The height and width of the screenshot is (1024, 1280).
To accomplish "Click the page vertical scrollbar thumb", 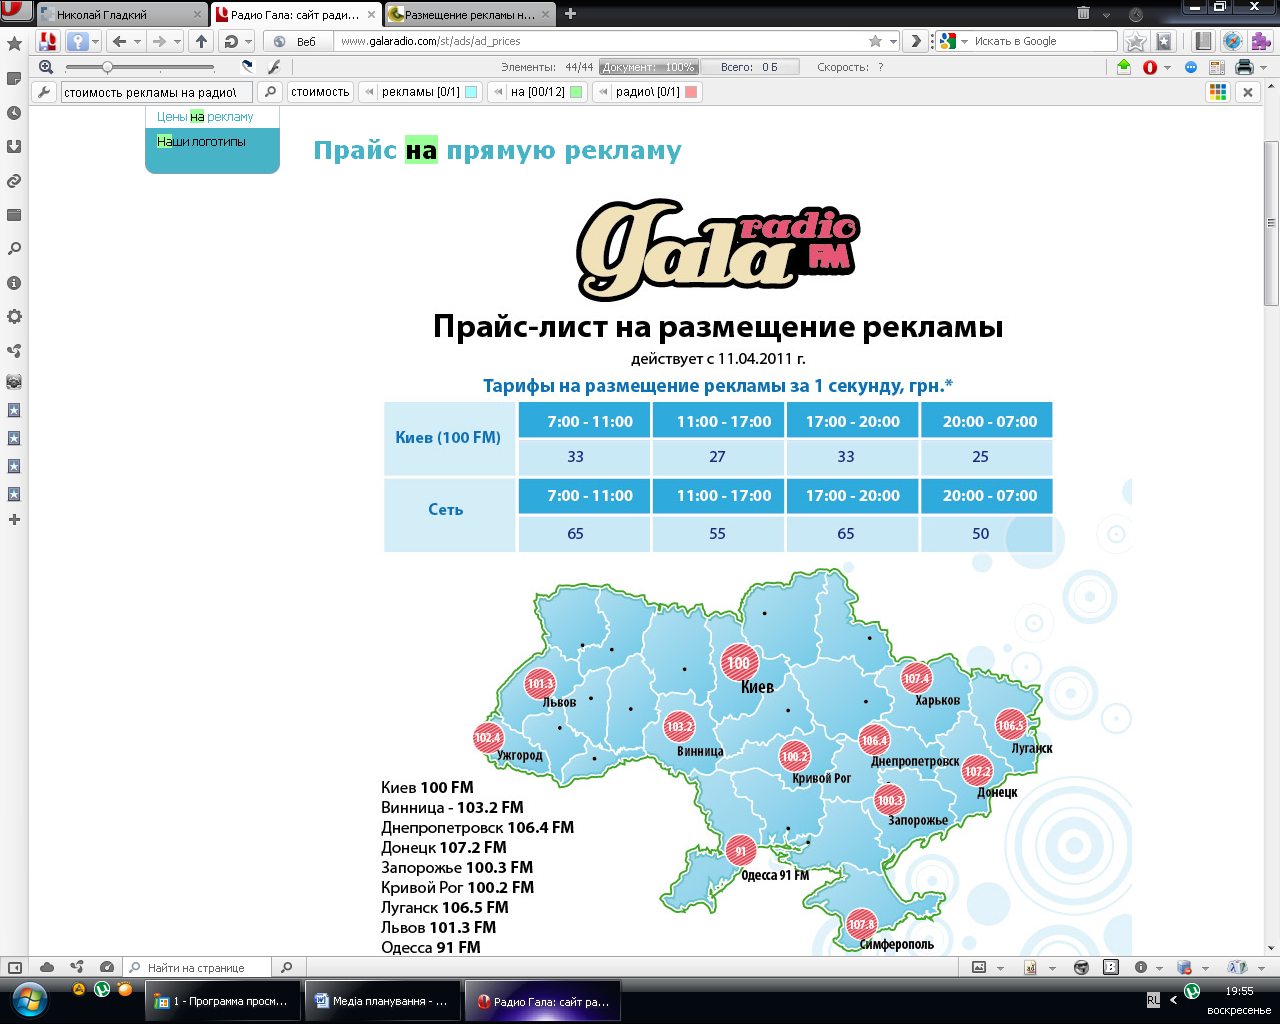I will (x=1271, y=223).
